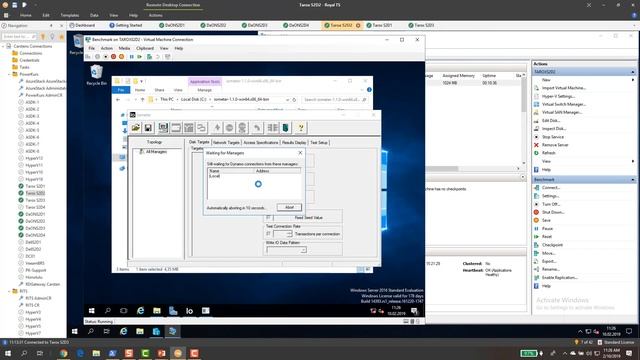Click Iometer stop test sign icon
The width and height of the screenshot is (640, 360).
(229, 128)
